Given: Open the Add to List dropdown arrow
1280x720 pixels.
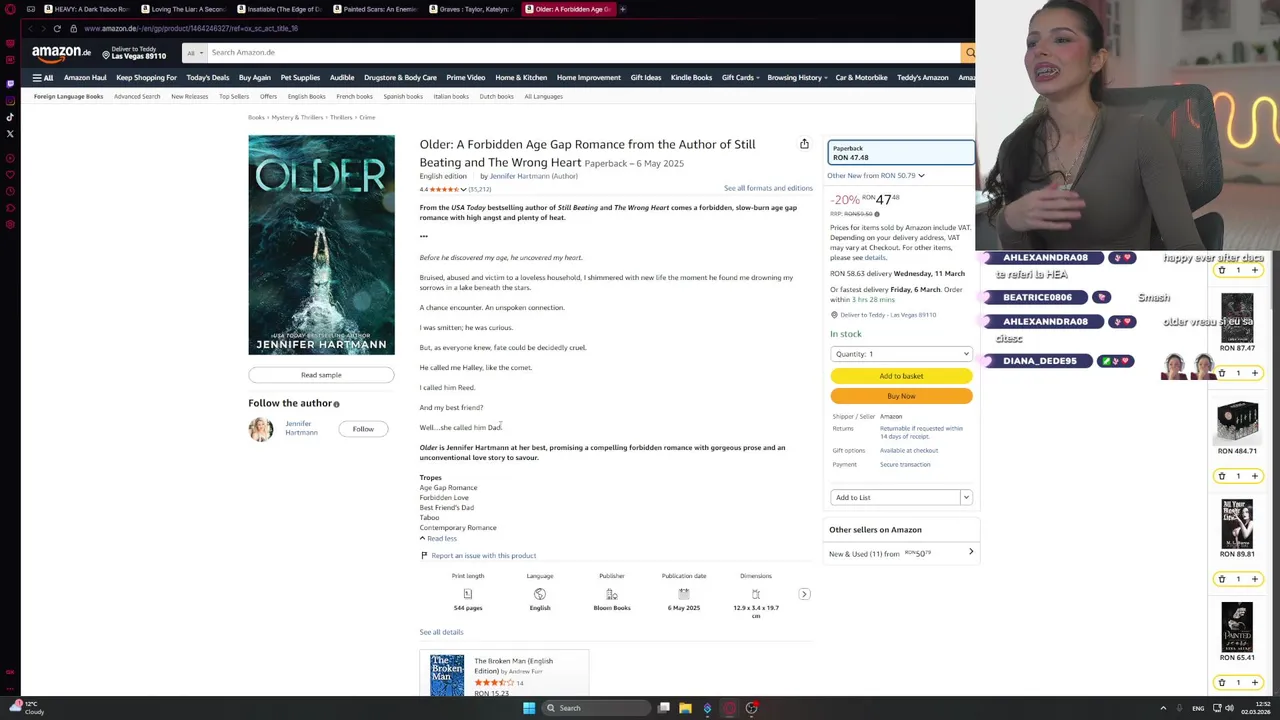Looking at the screenshot, I should (966, 497).
